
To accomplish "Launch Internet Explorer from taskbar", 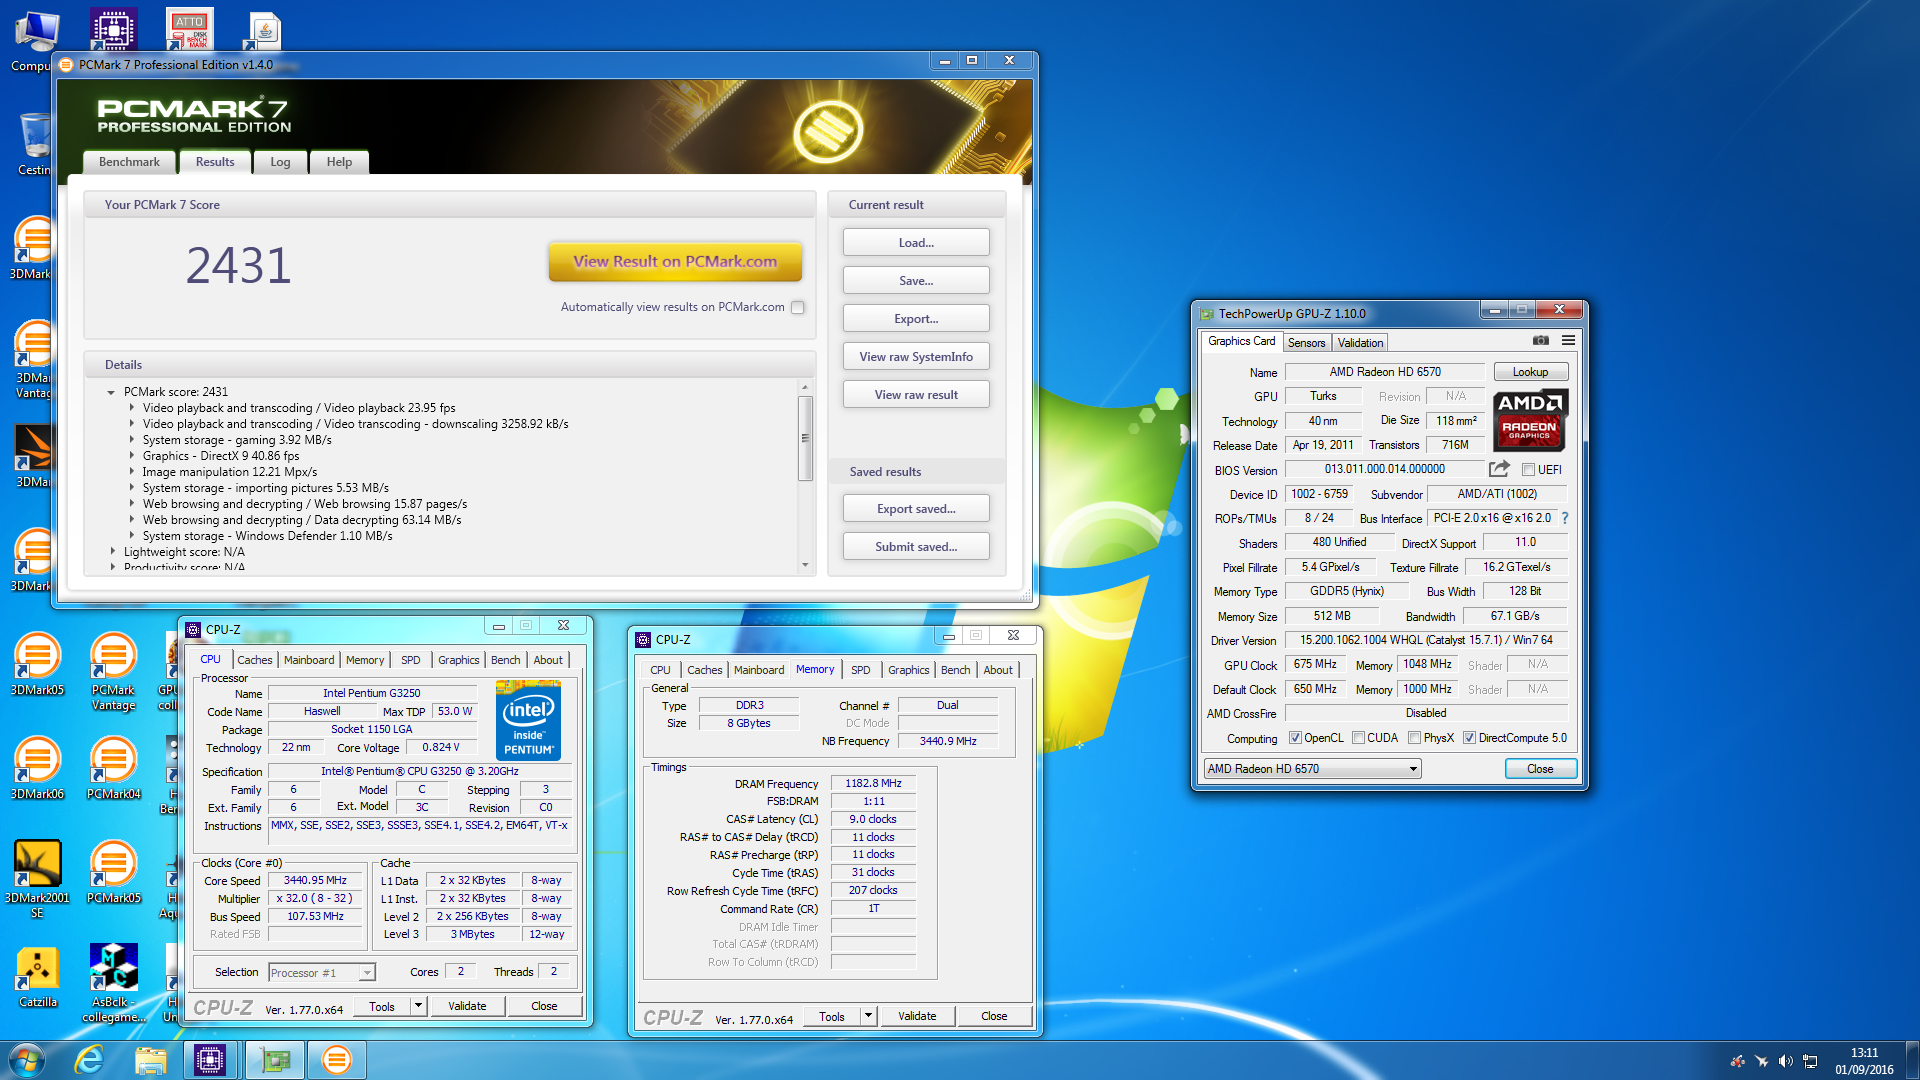I will [x=90, y=1060].
